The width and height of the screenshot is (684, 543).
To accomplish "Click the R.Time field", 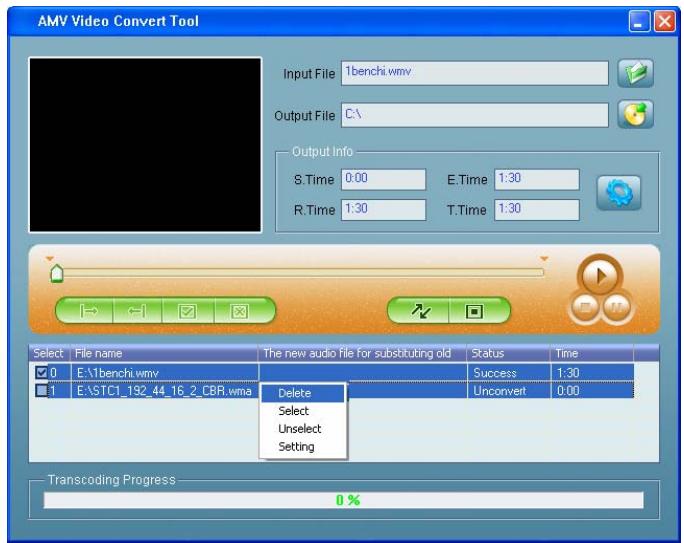I will point(383,210).
